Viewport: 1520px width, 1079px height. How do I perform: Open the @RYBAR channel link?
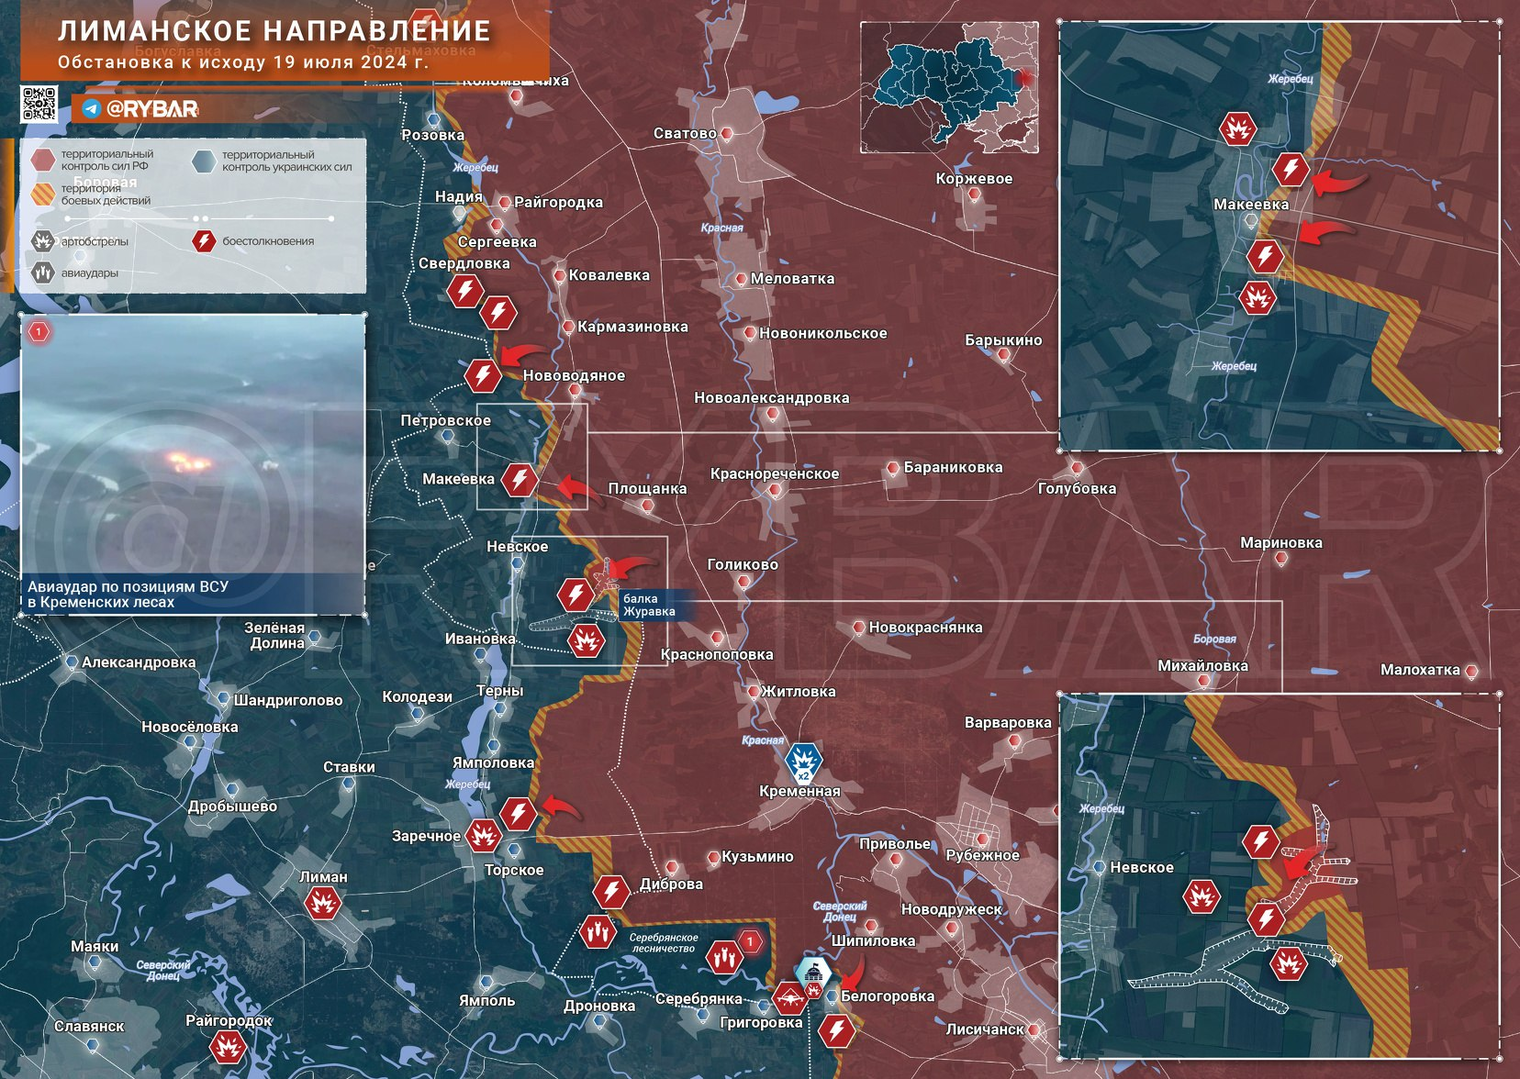[x=152, y=109]
